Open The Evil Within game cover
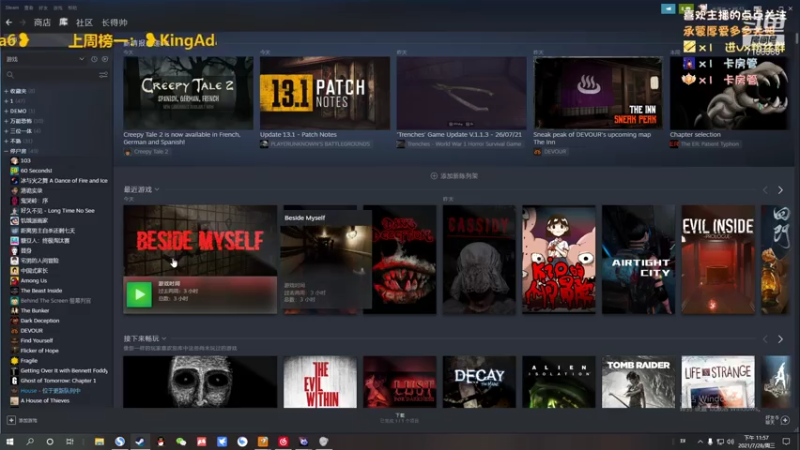This screenshot has width=800, height=450. coord(320,382)
